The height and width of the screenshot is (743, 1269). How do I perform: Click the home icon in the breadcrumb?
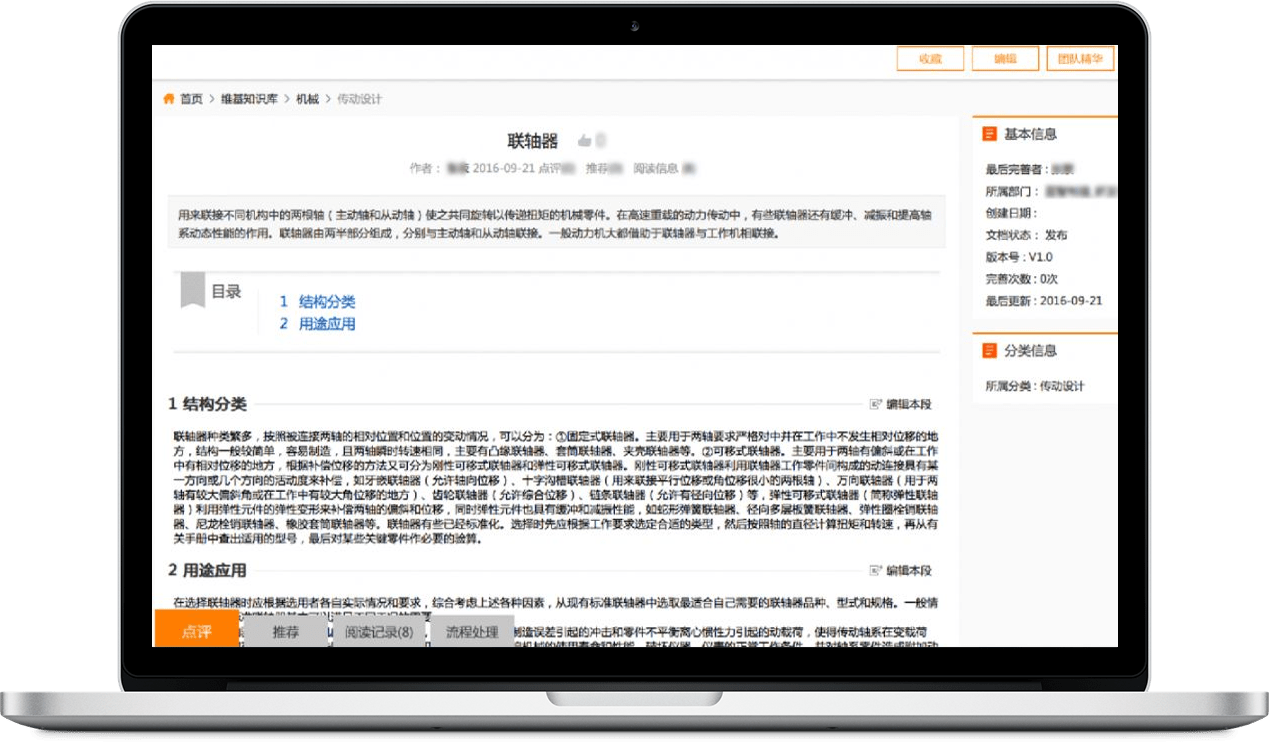(x=169, y=99)
